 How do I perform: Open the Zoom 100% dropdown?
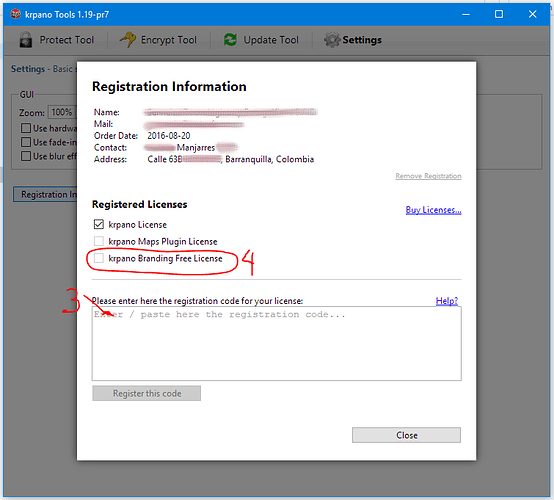[62, 112]
